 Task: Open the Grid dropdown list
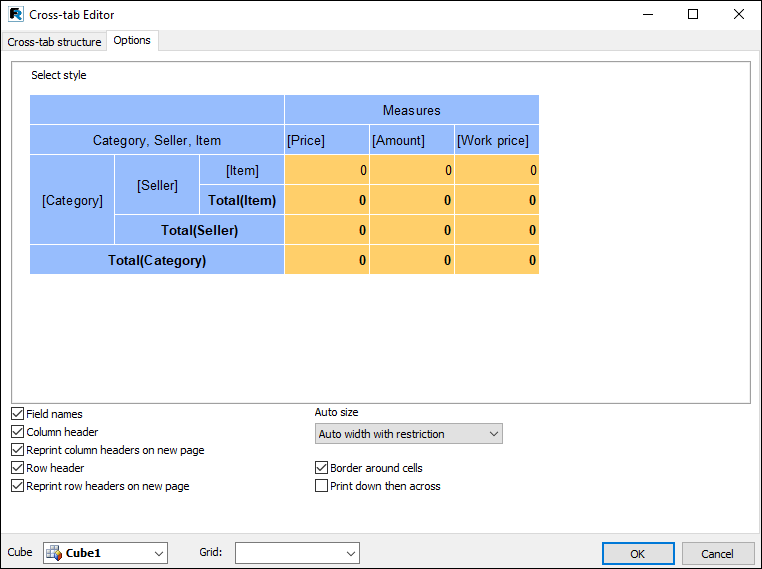(297, 553)
